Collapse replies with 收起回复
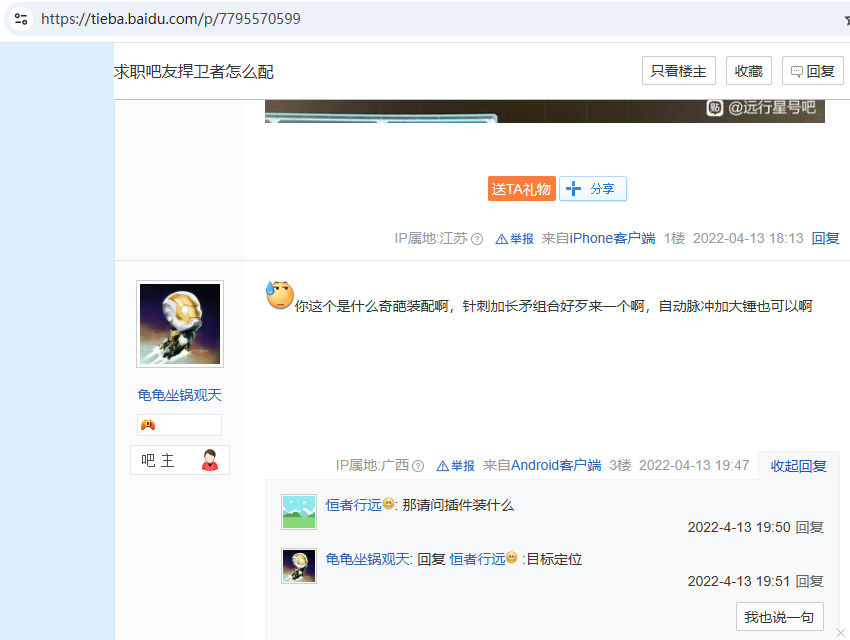This screenshot has width=850, height=640. point(798,466)
